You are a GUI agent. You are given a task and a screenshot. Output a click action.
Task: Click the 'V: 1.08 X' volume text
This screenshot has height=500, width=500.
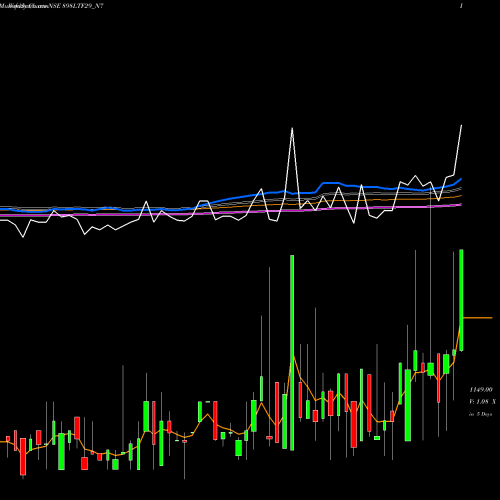click(x=482, y=402)
